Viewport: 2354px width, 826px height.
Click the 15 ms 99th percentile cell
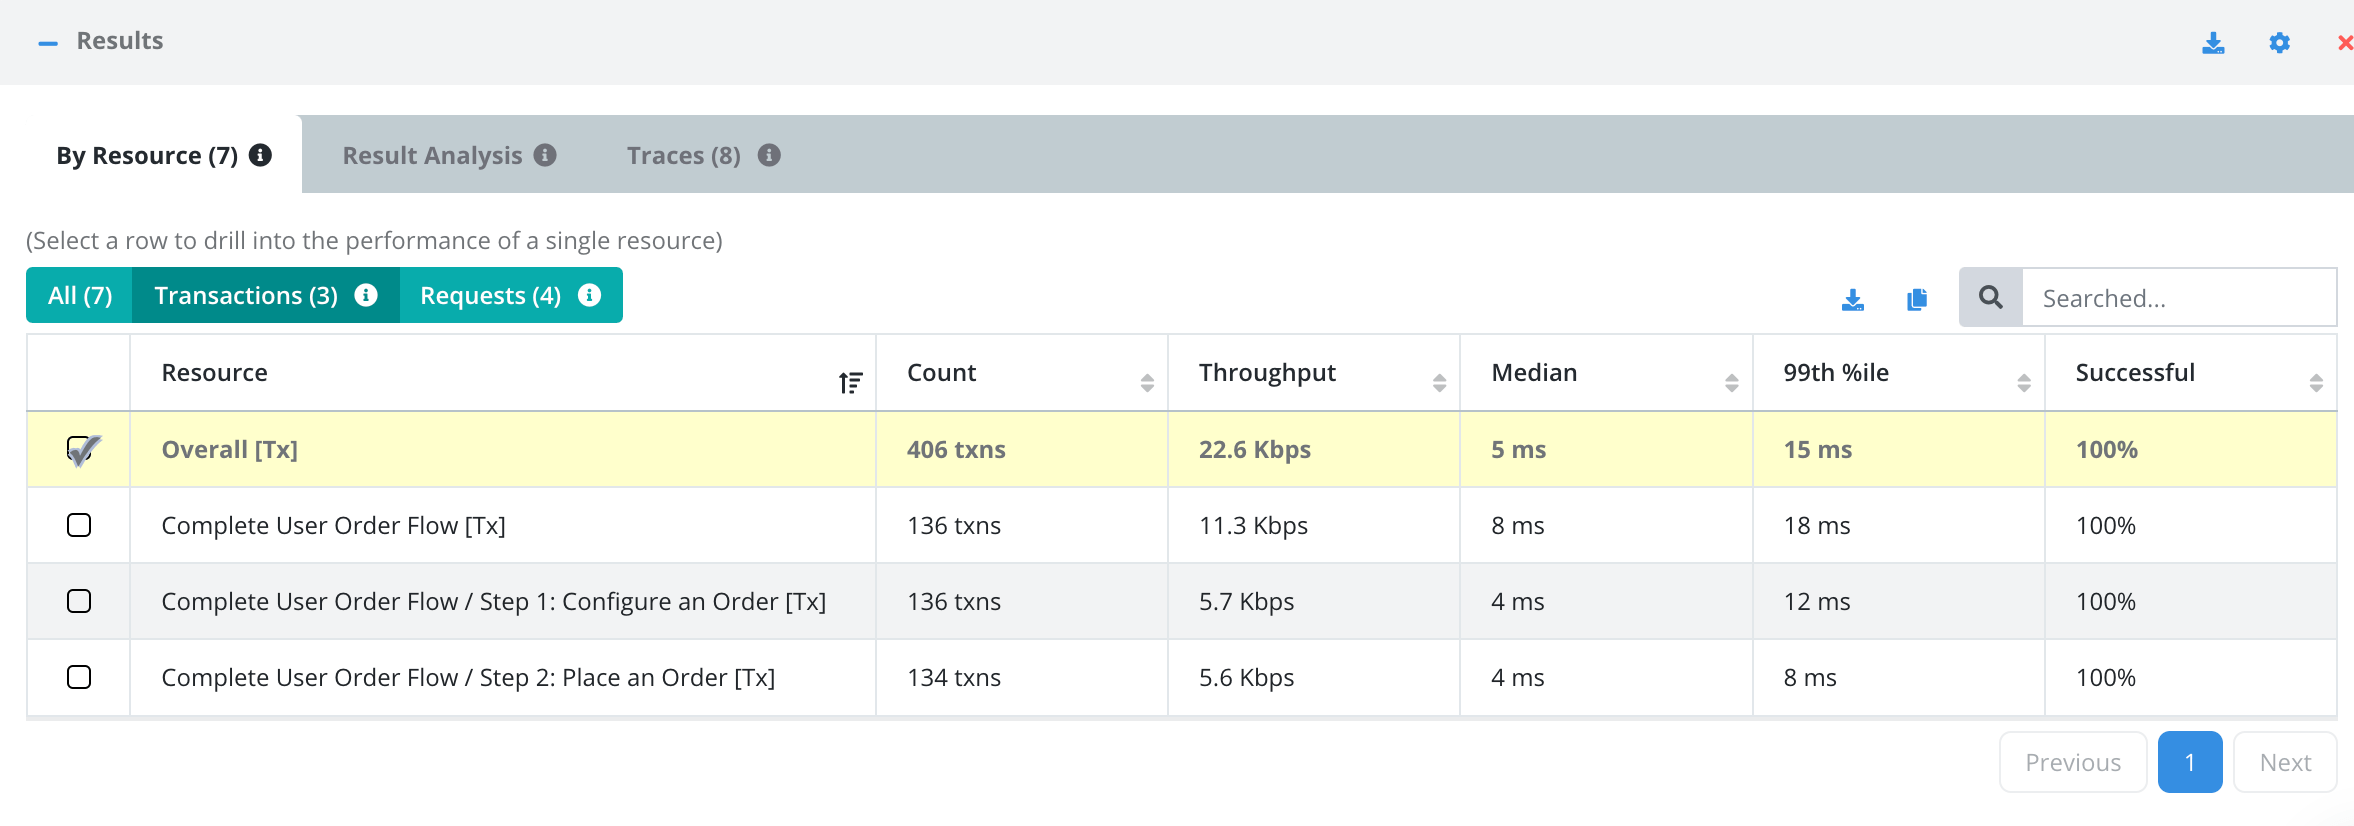pyautogui.click(x=1898, y=449)
